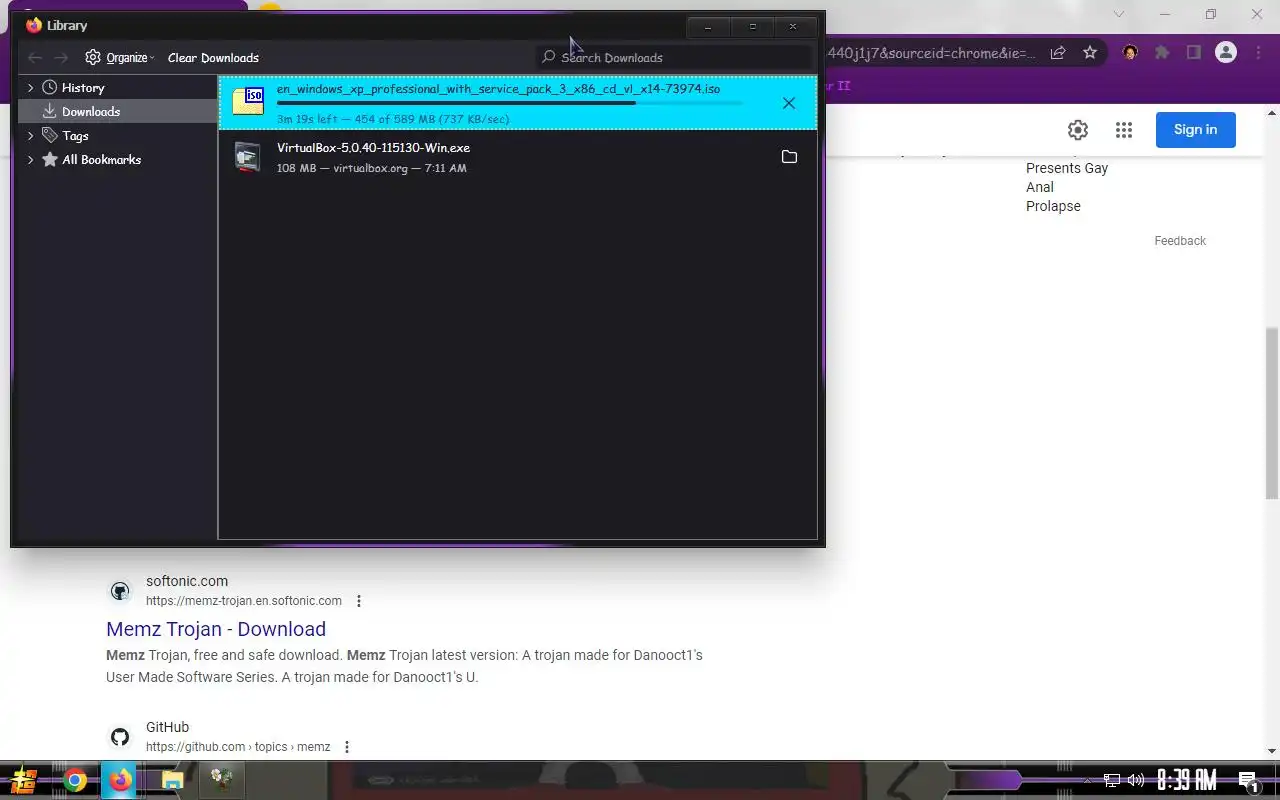Show hidden system tray icons

click(1087, 780)
